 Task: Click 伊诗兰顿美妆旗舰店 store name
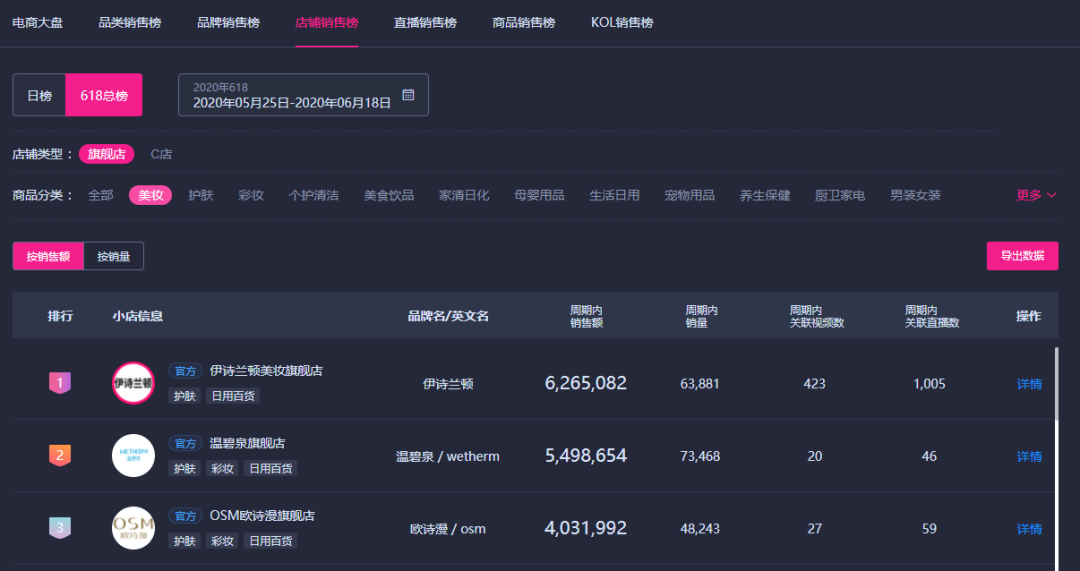(x=267, y=371)
